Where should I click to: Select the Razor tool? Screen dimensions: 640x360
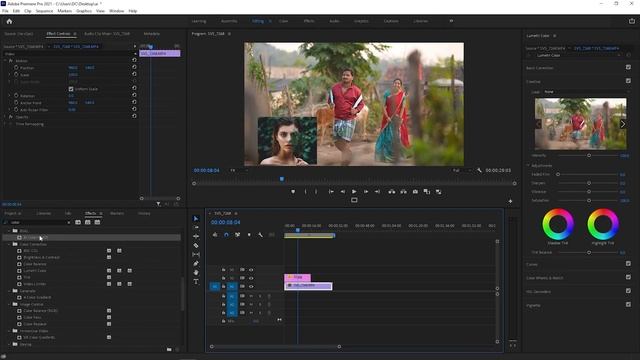196,245
